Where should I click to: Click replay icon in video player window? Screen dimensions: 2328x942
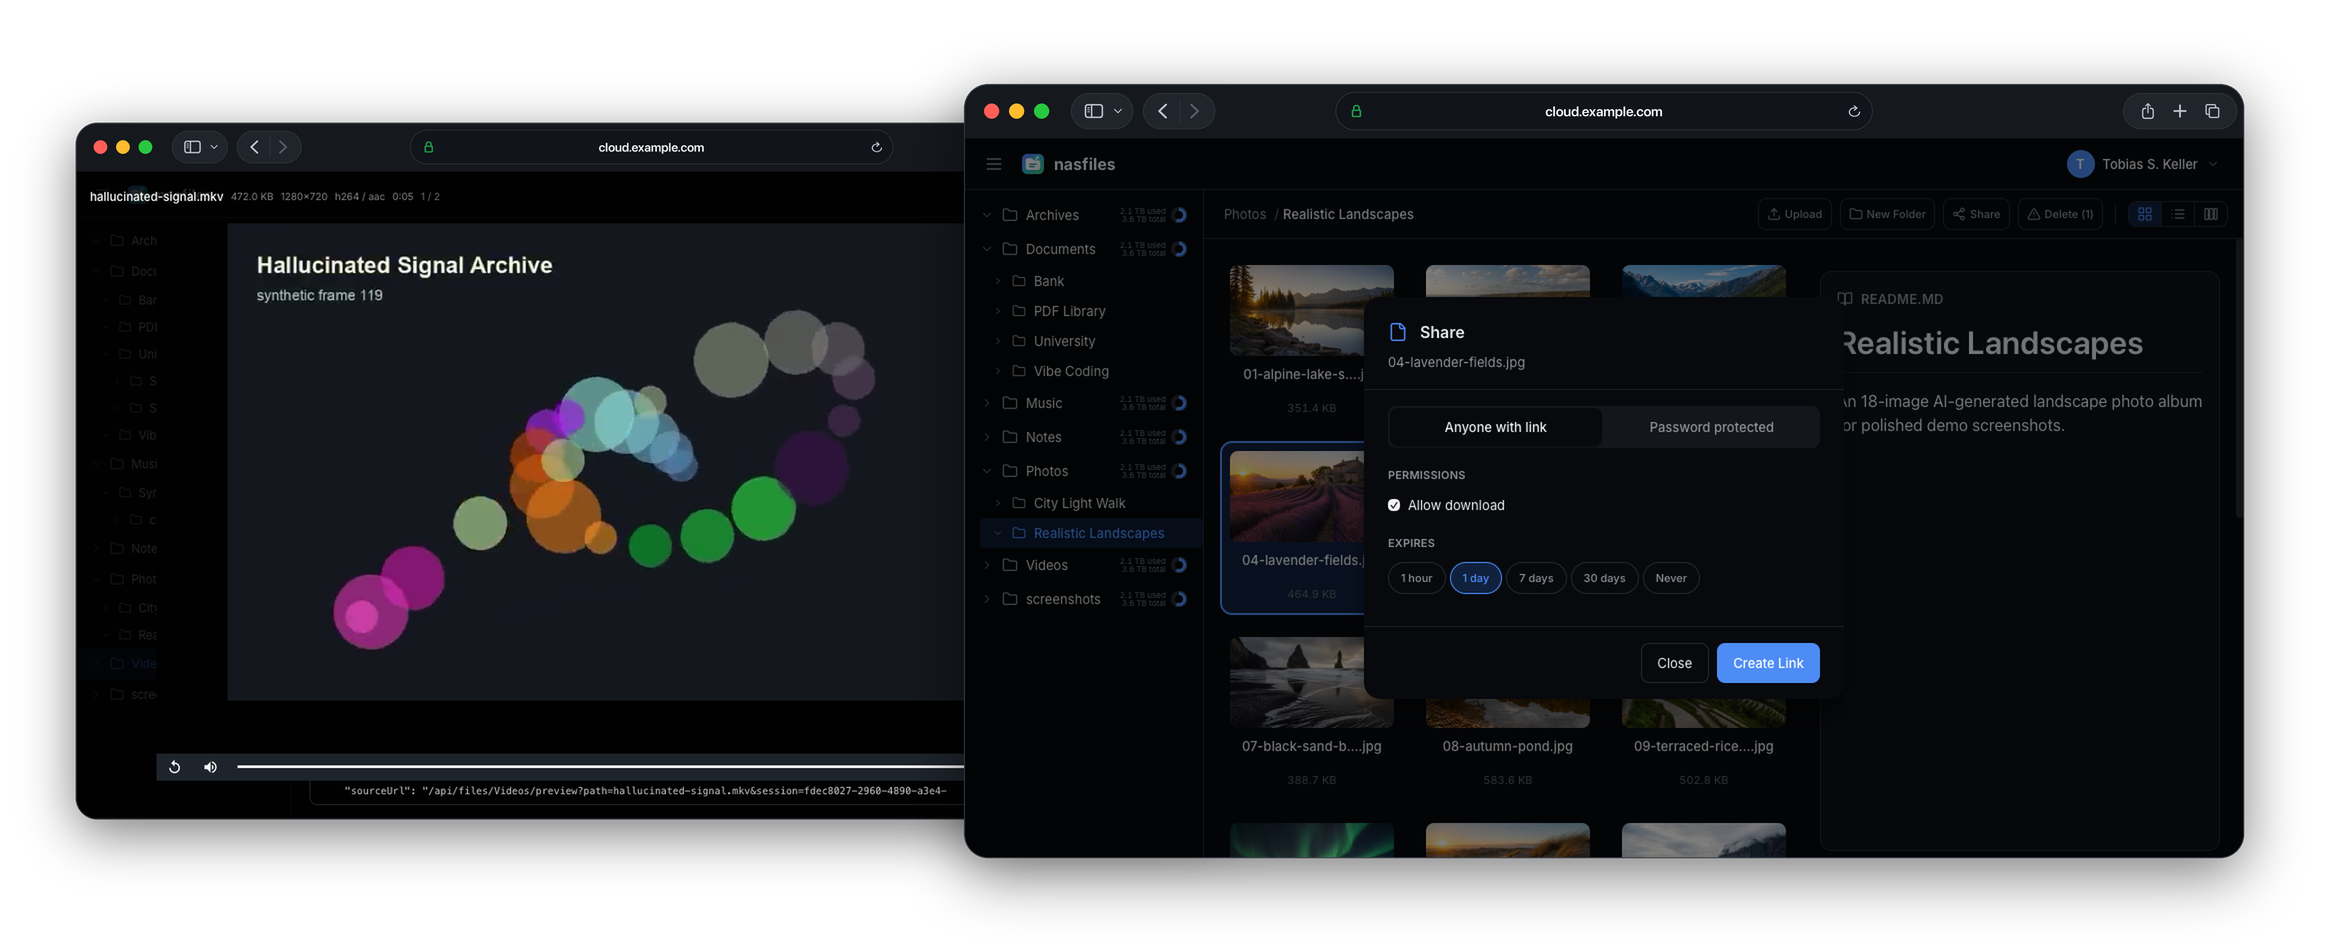click(174, 767)
